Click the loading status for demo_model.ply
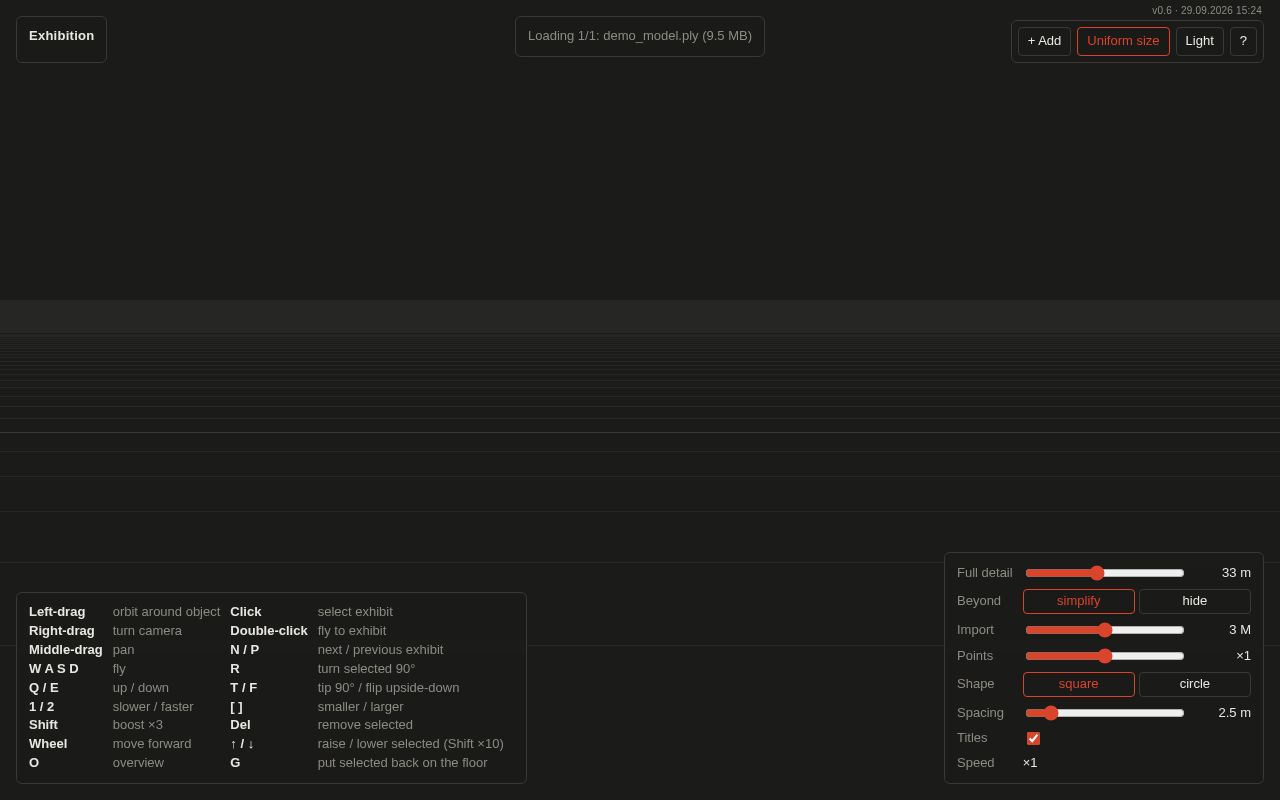The width and height of the screenshot is (1280, 800). (x=640, y=36)
